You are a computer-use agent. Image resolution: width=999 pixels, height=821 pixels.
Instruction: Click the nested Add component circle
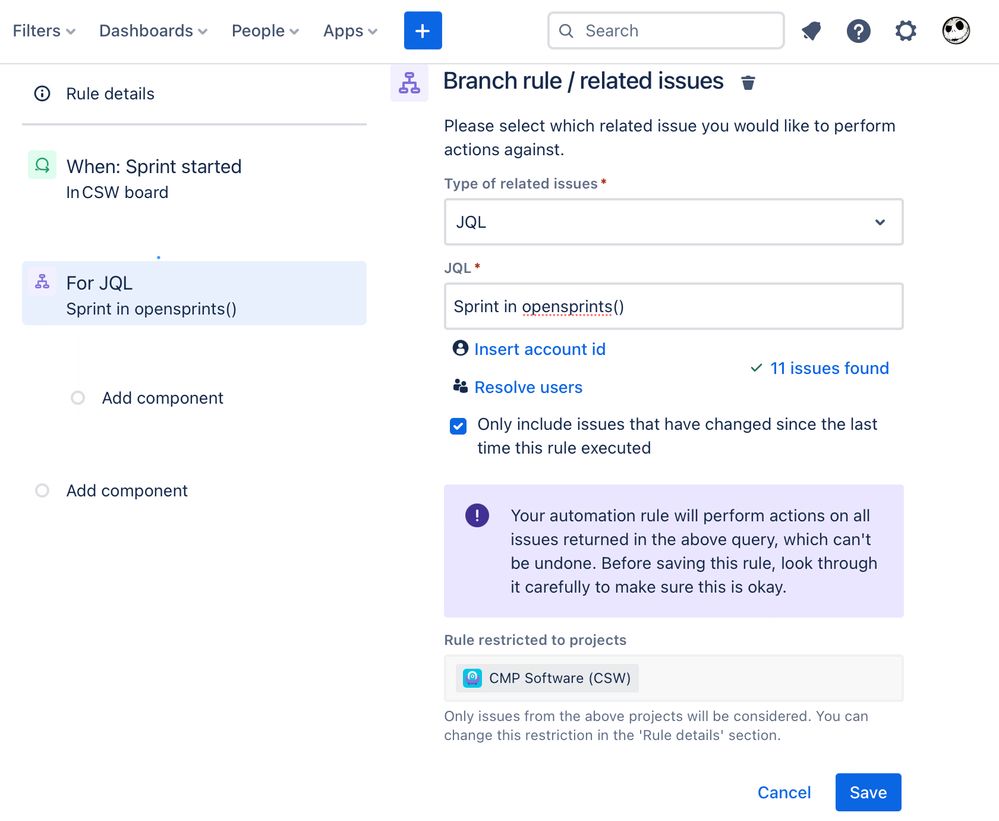(x=78, y=398)
